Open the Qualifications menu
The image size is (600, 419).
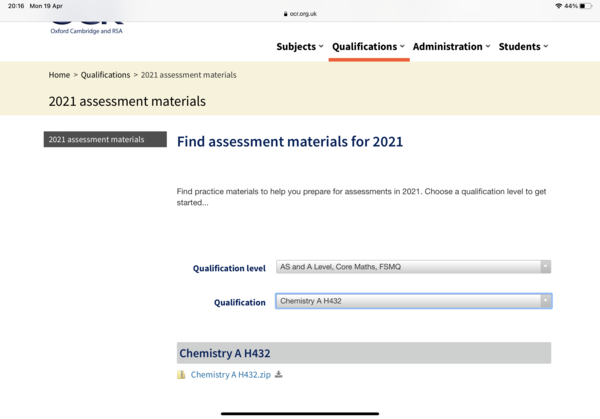point(368,47)
